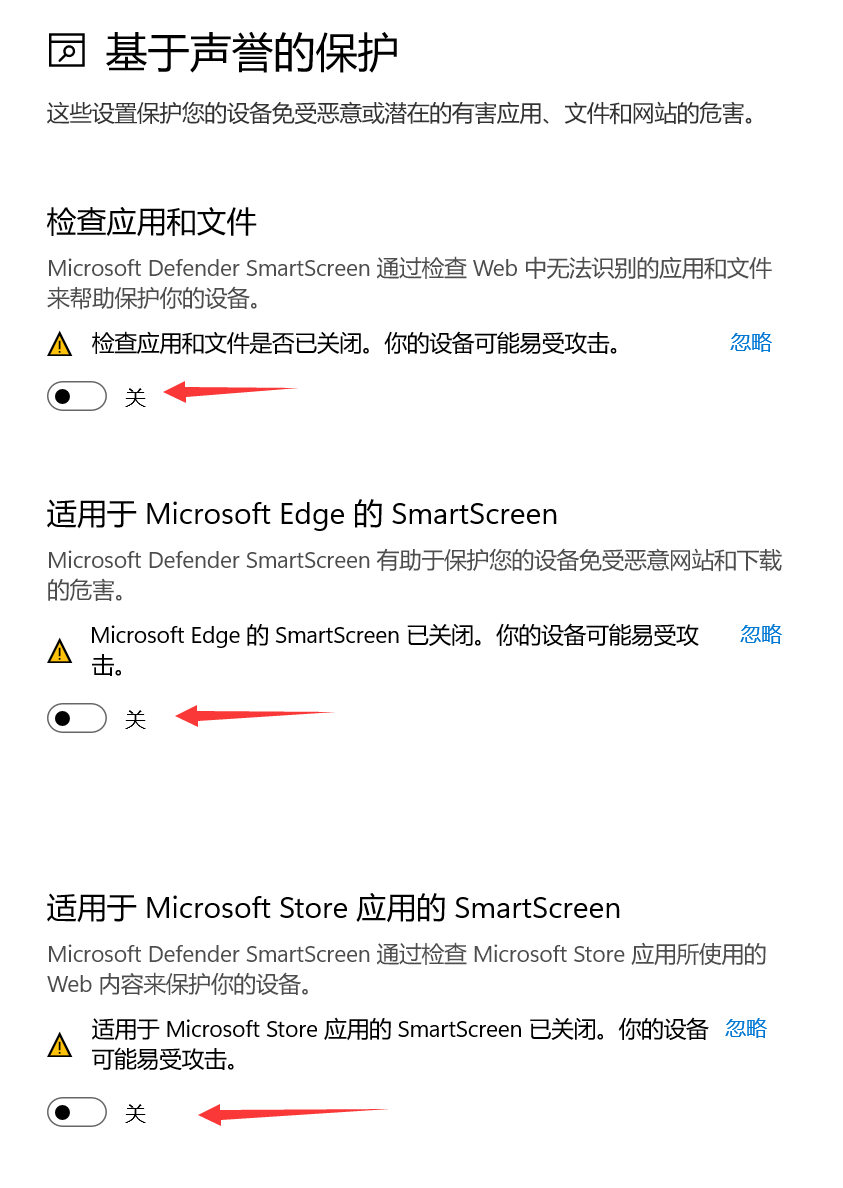Click description about Web 中无法识别的应用和文件
The height and width of the screenshot is (1188, 843).
410,283
